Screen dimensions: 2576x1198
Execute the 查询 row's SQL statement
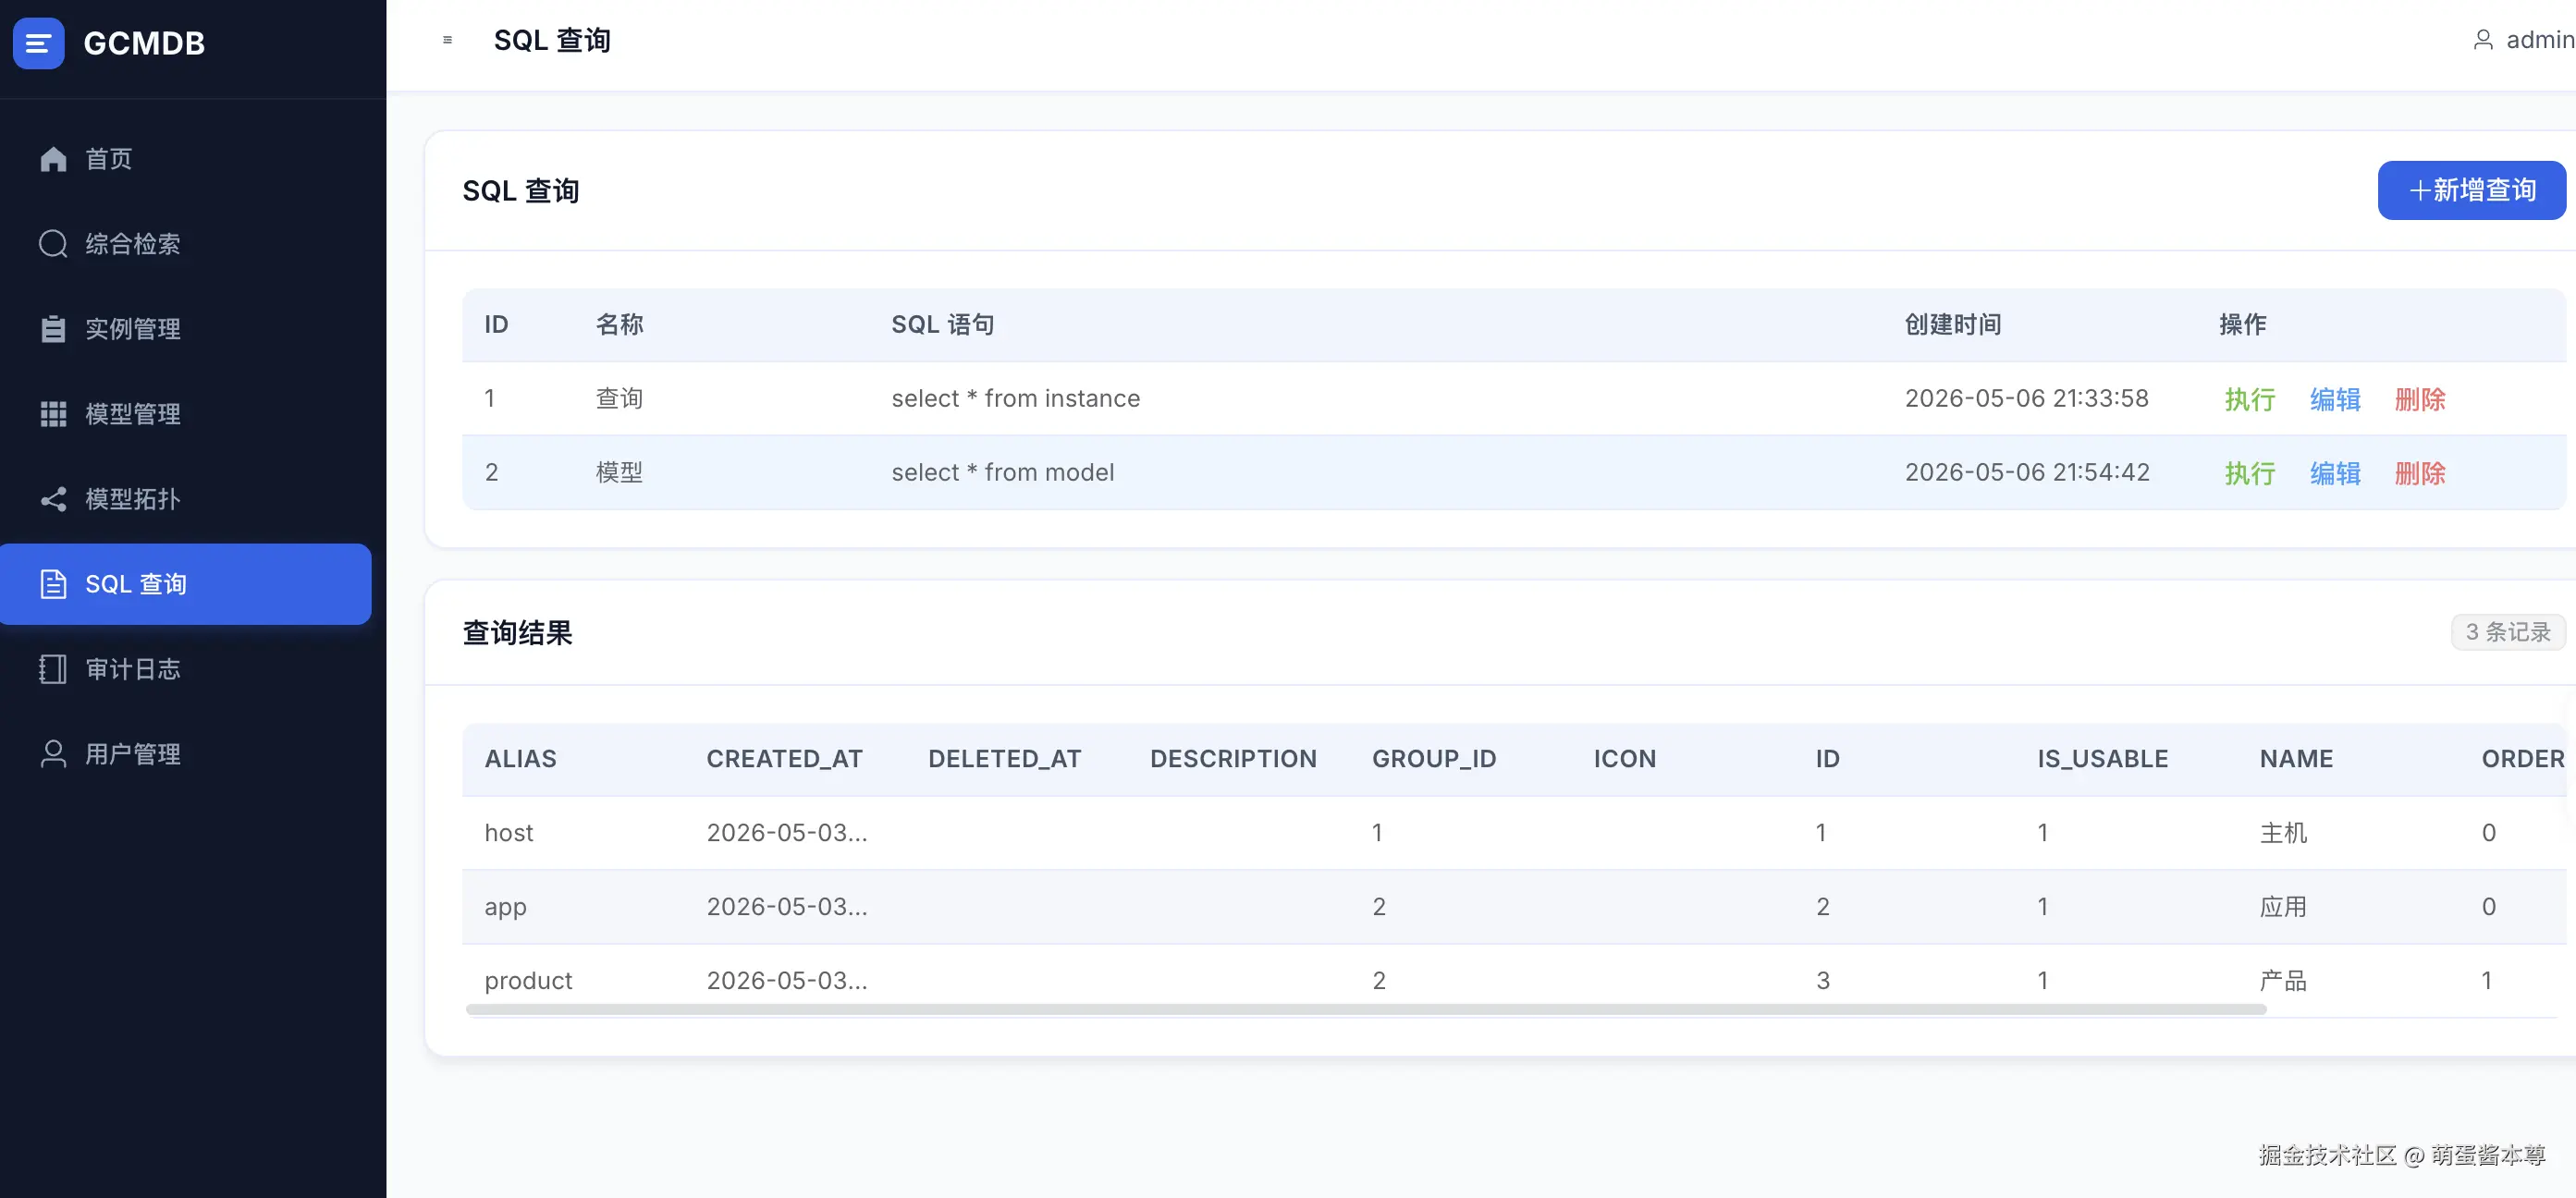(2249, 399)
